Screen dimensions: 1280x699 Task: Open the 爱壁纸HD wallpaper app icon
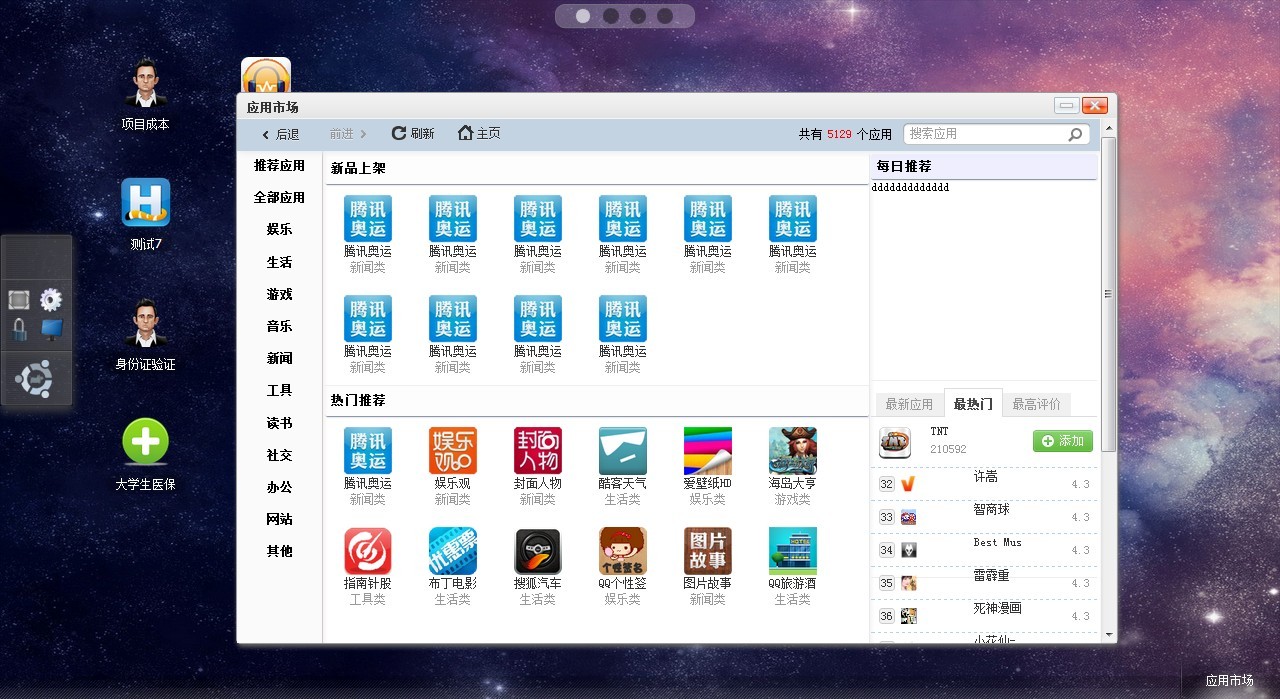708,451
